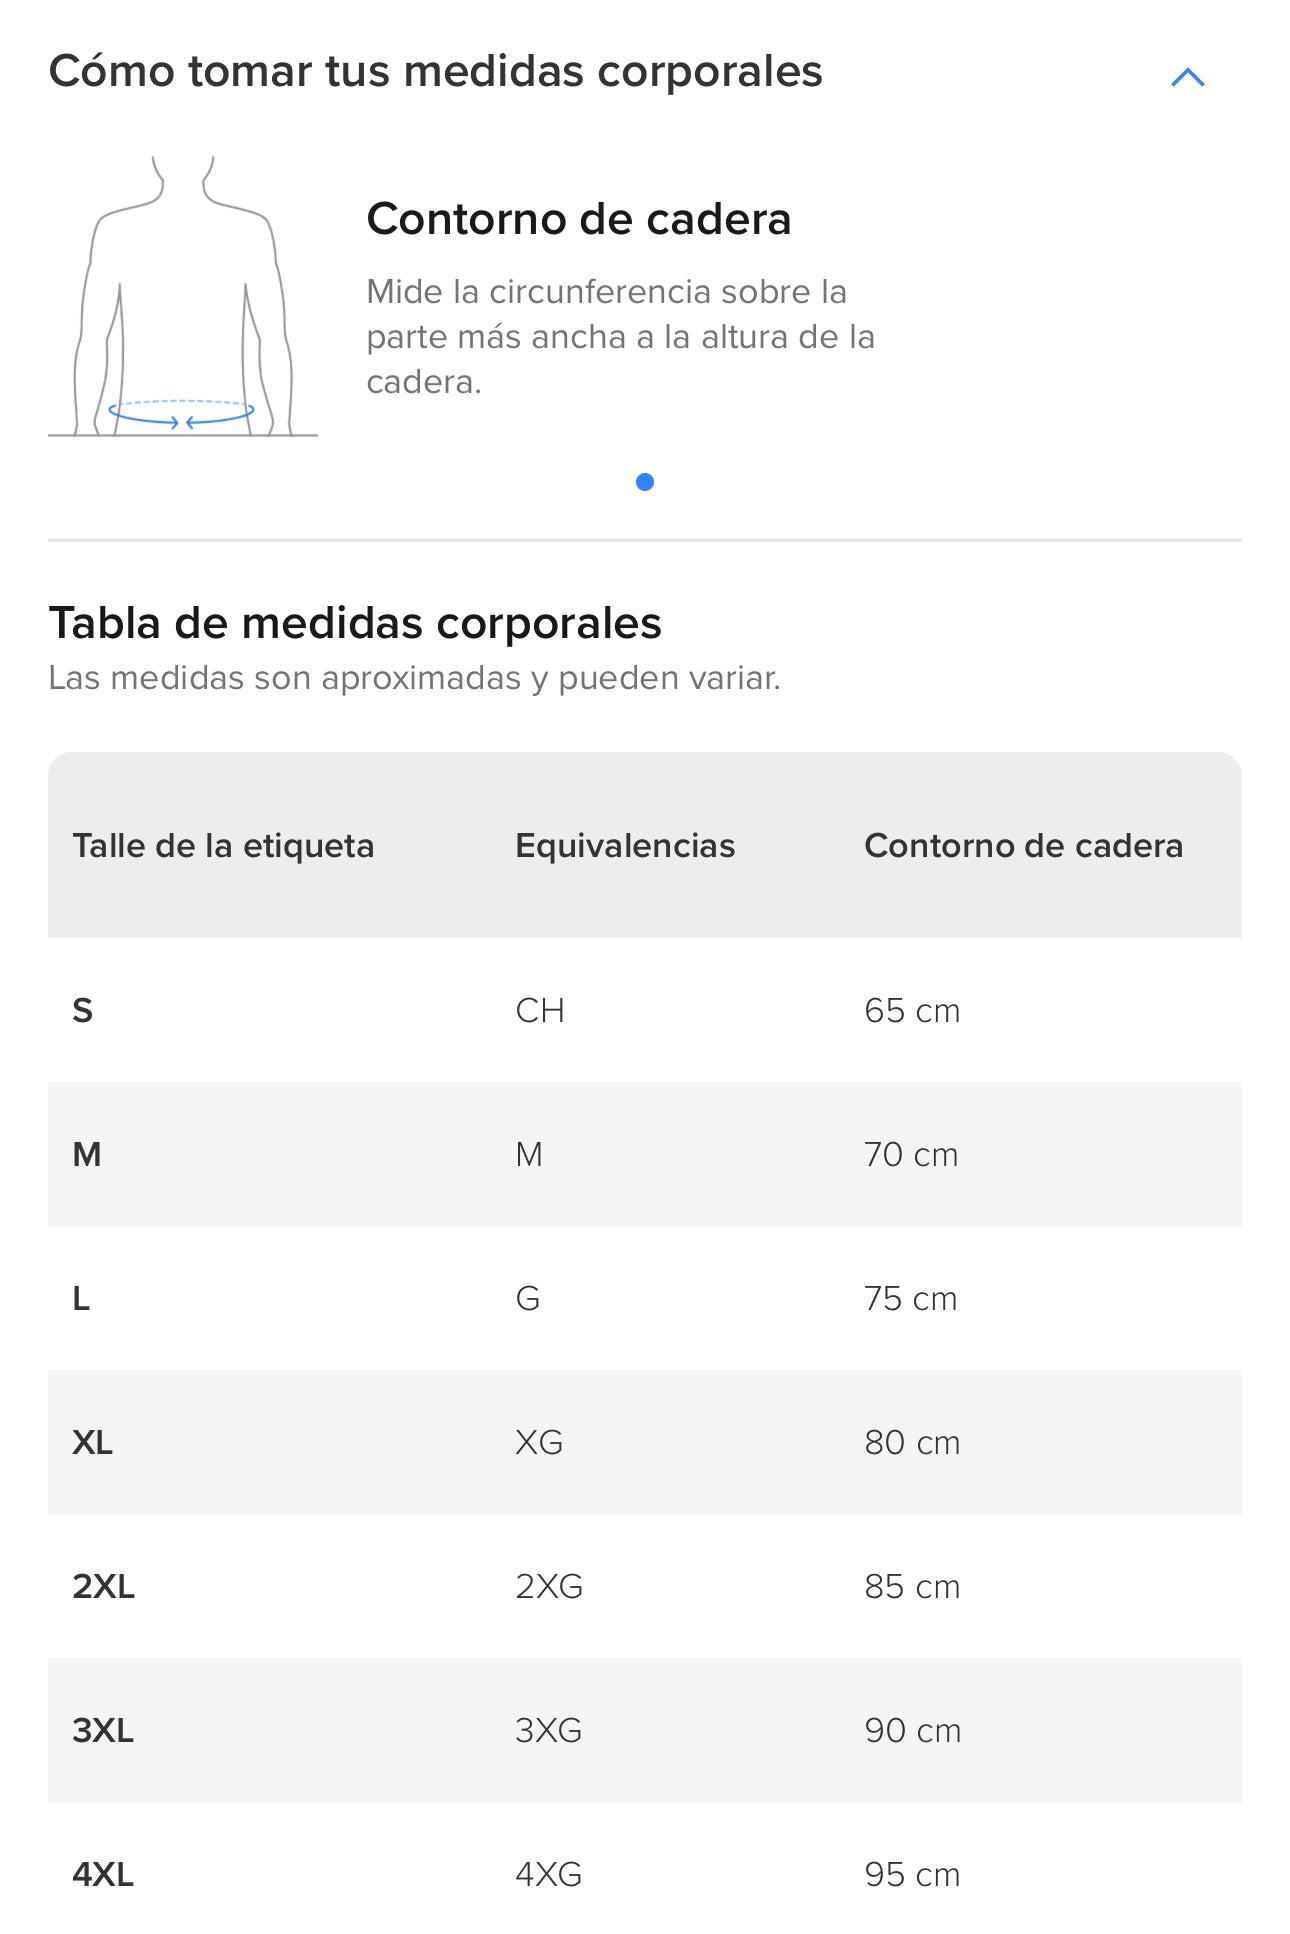1290x1934 pixels.
Task: Click the hip measurement body illustration
Action: tap(183, 297)
